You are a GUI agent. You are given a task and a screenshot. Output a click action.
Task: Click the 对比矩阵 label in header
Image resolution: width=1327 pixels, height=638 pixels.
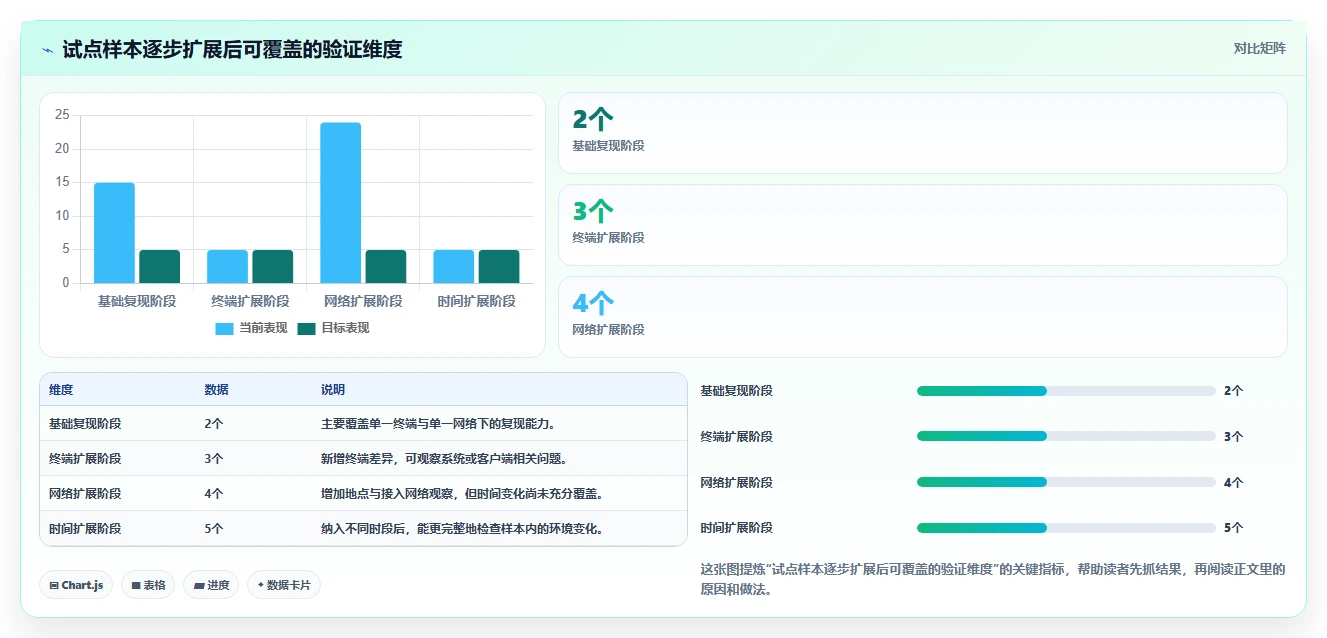point(1259,48)
